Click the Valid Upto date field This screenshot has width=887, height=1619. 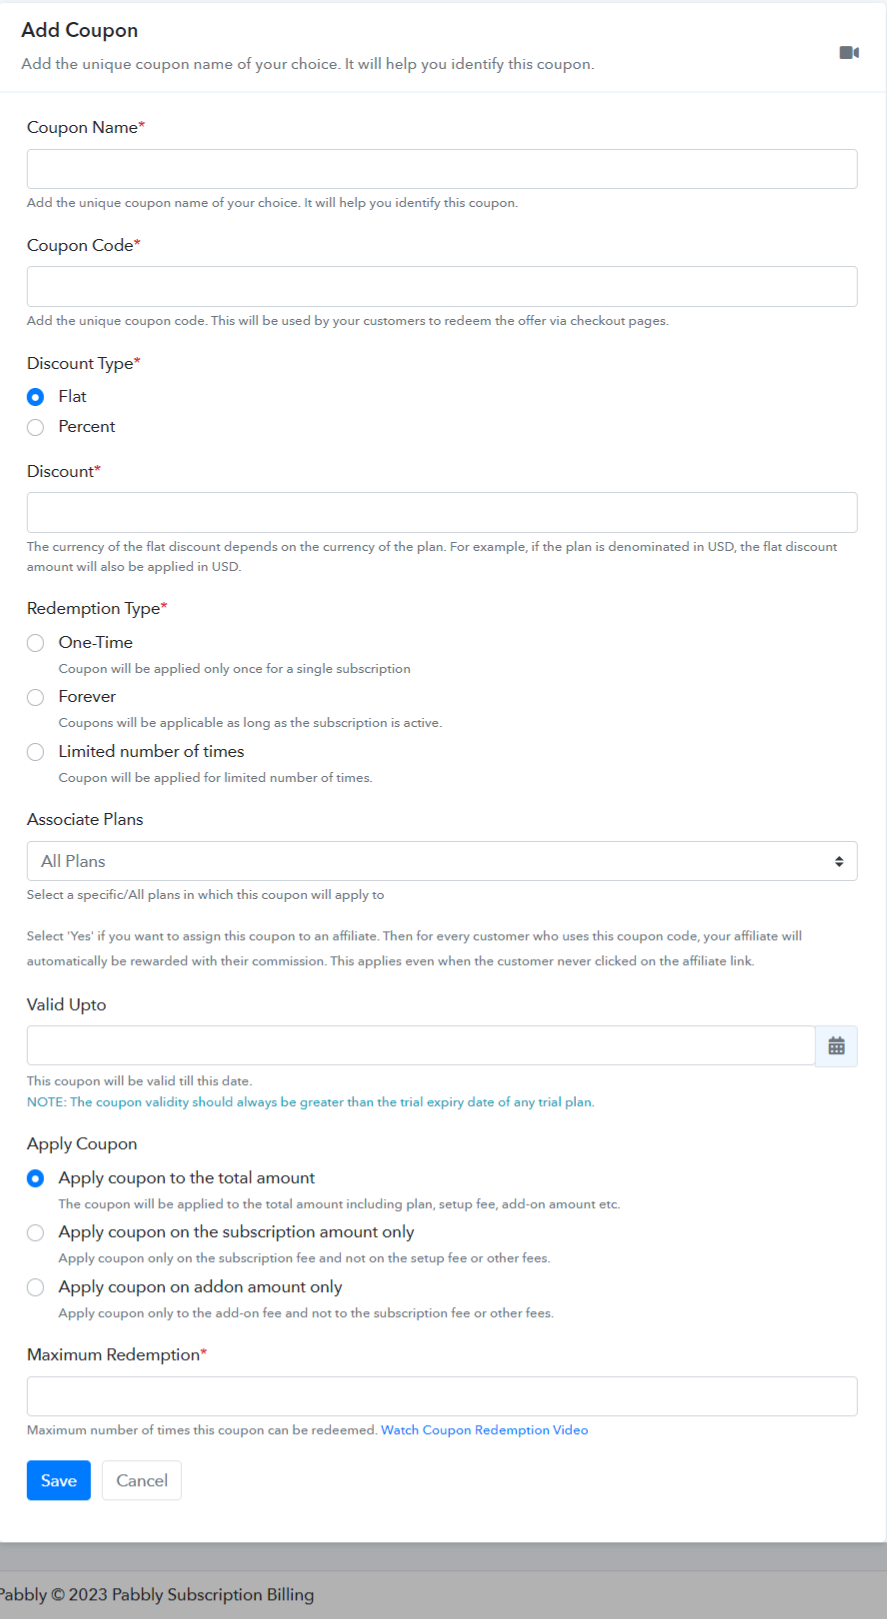coord(421,1045)
